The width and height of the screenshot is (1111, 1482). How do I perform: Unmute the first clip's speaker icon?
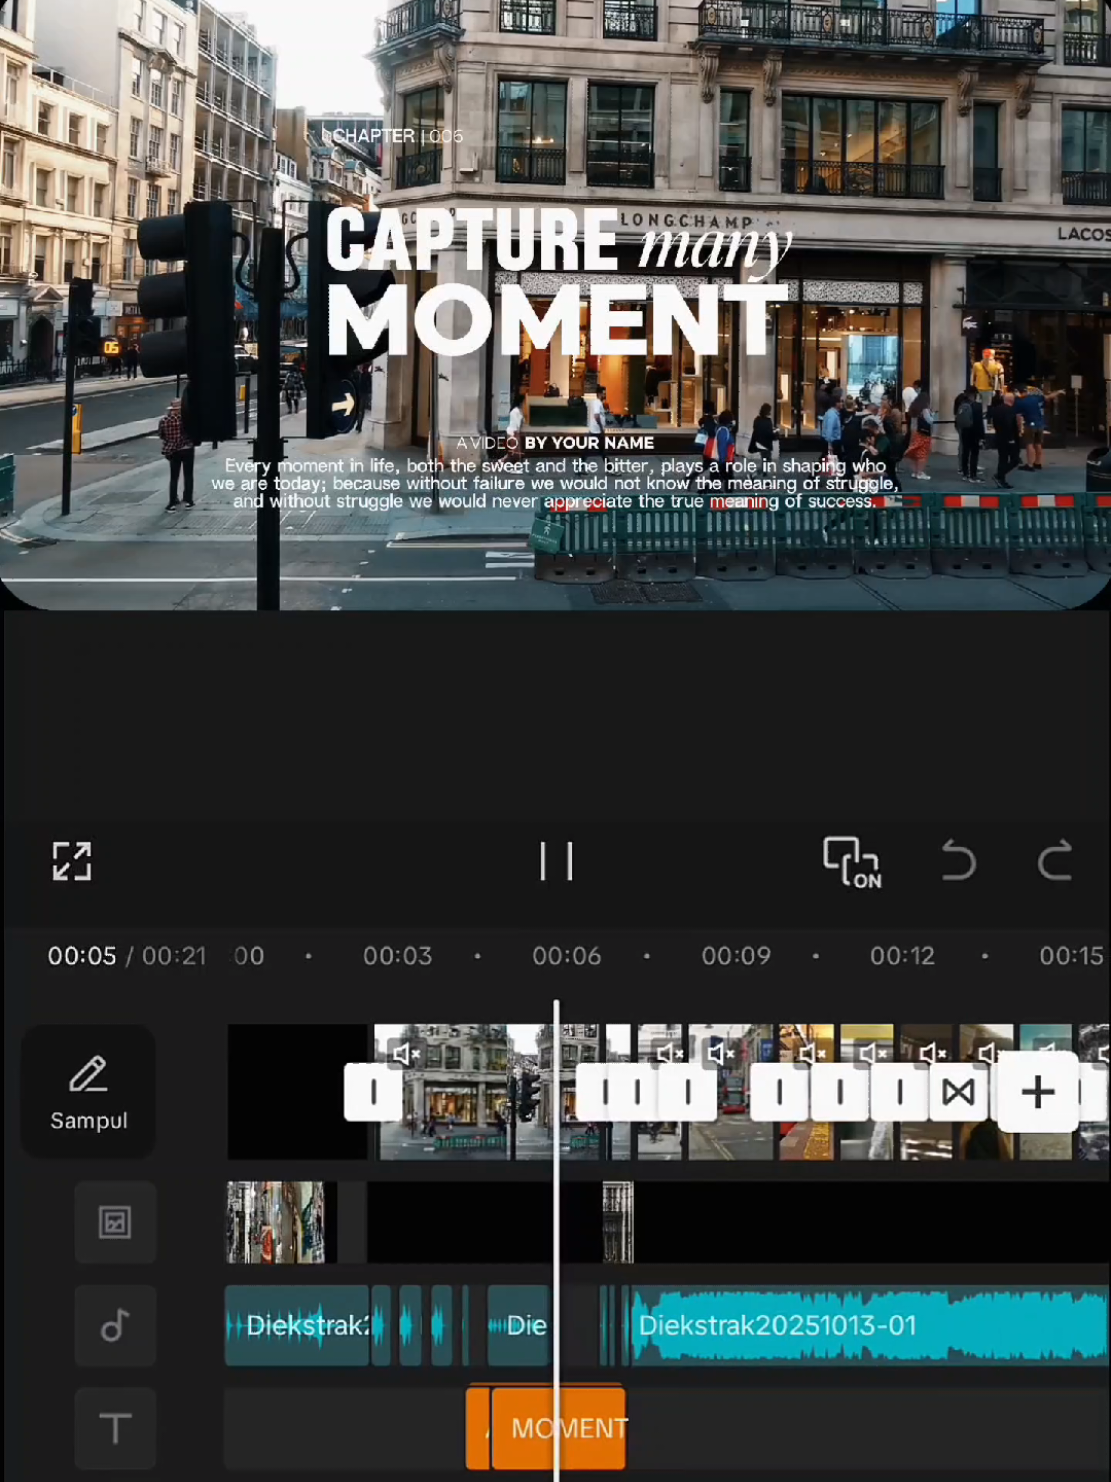click(407, 1053)
